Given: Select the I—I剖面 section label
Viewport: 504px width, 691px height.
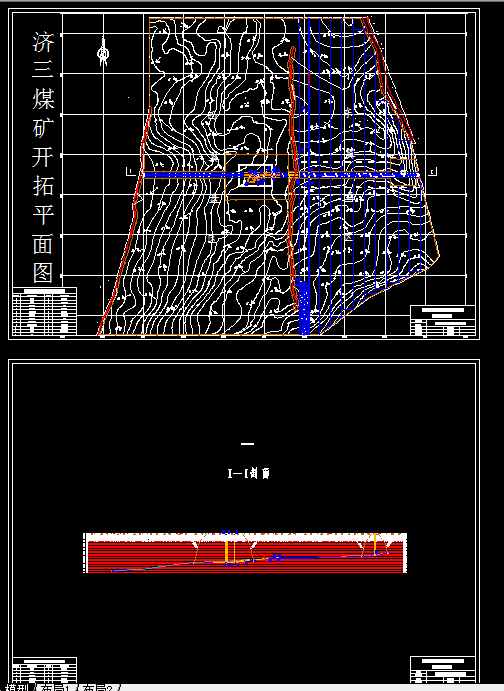Looking at the screenshot, I should coord(248,473).
